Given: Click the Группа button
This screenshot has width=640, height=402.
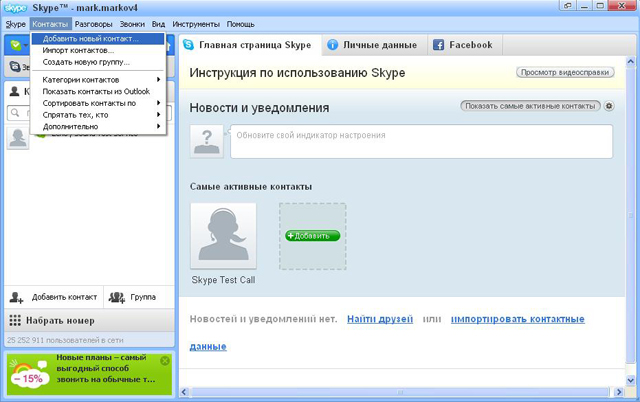Looking at the screenshot, I should pyautogui.click(x=139, y=297).
